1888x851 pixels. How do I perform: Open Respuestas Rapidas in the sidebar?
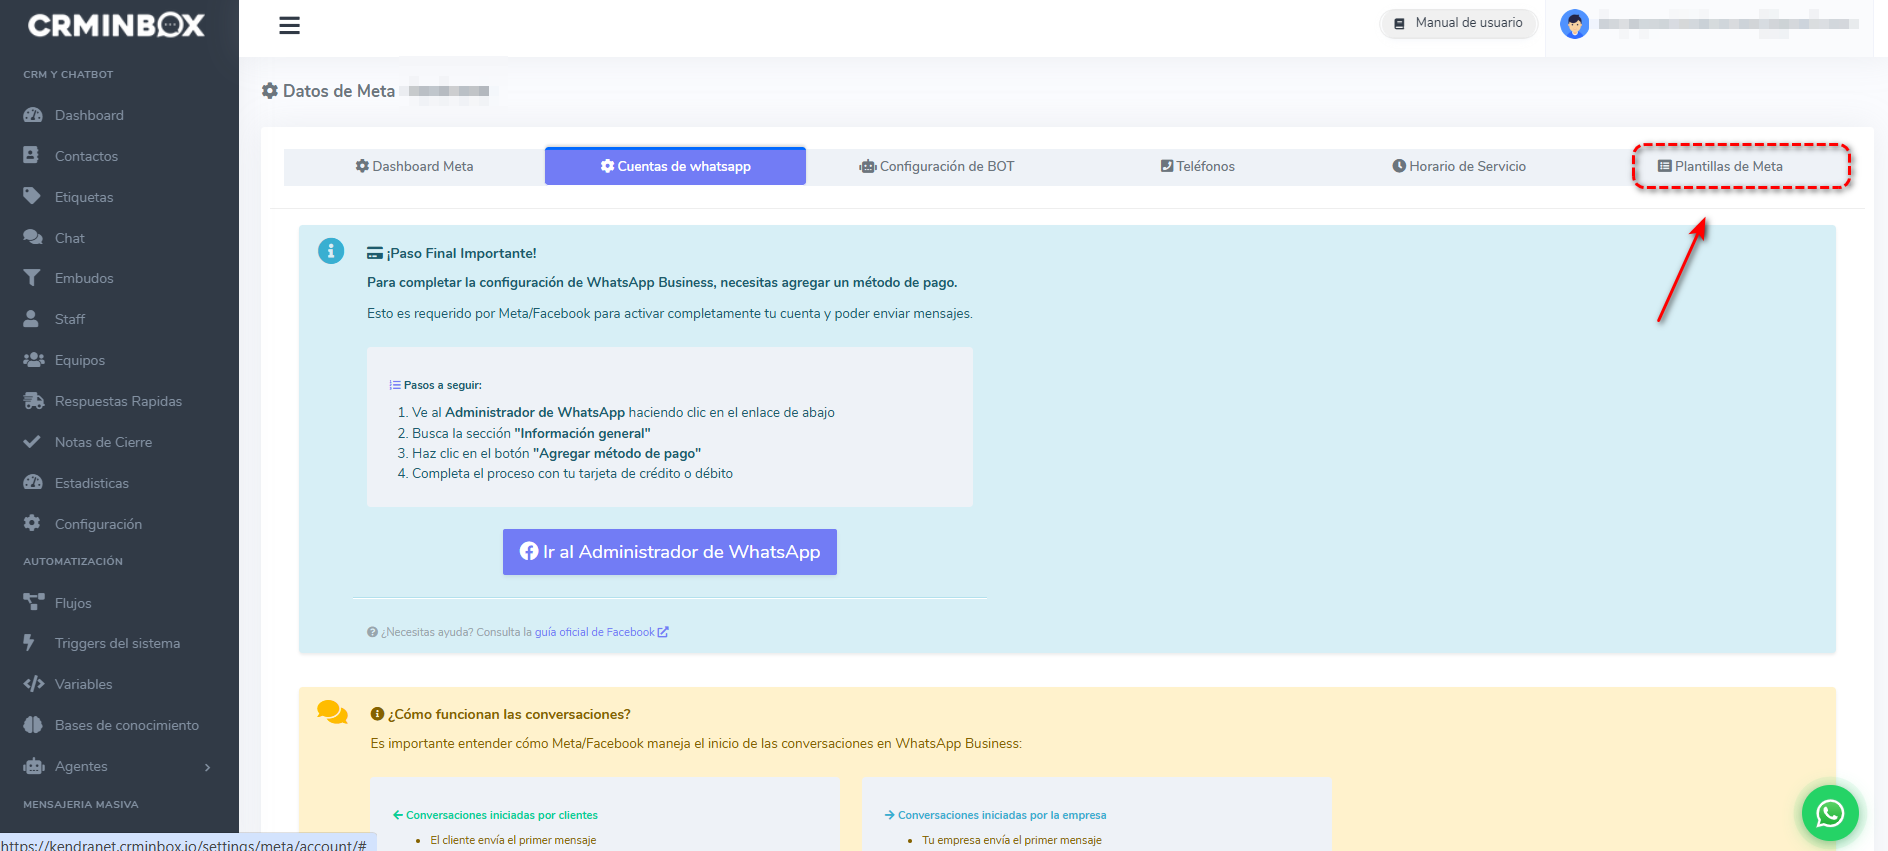(118, 401)
